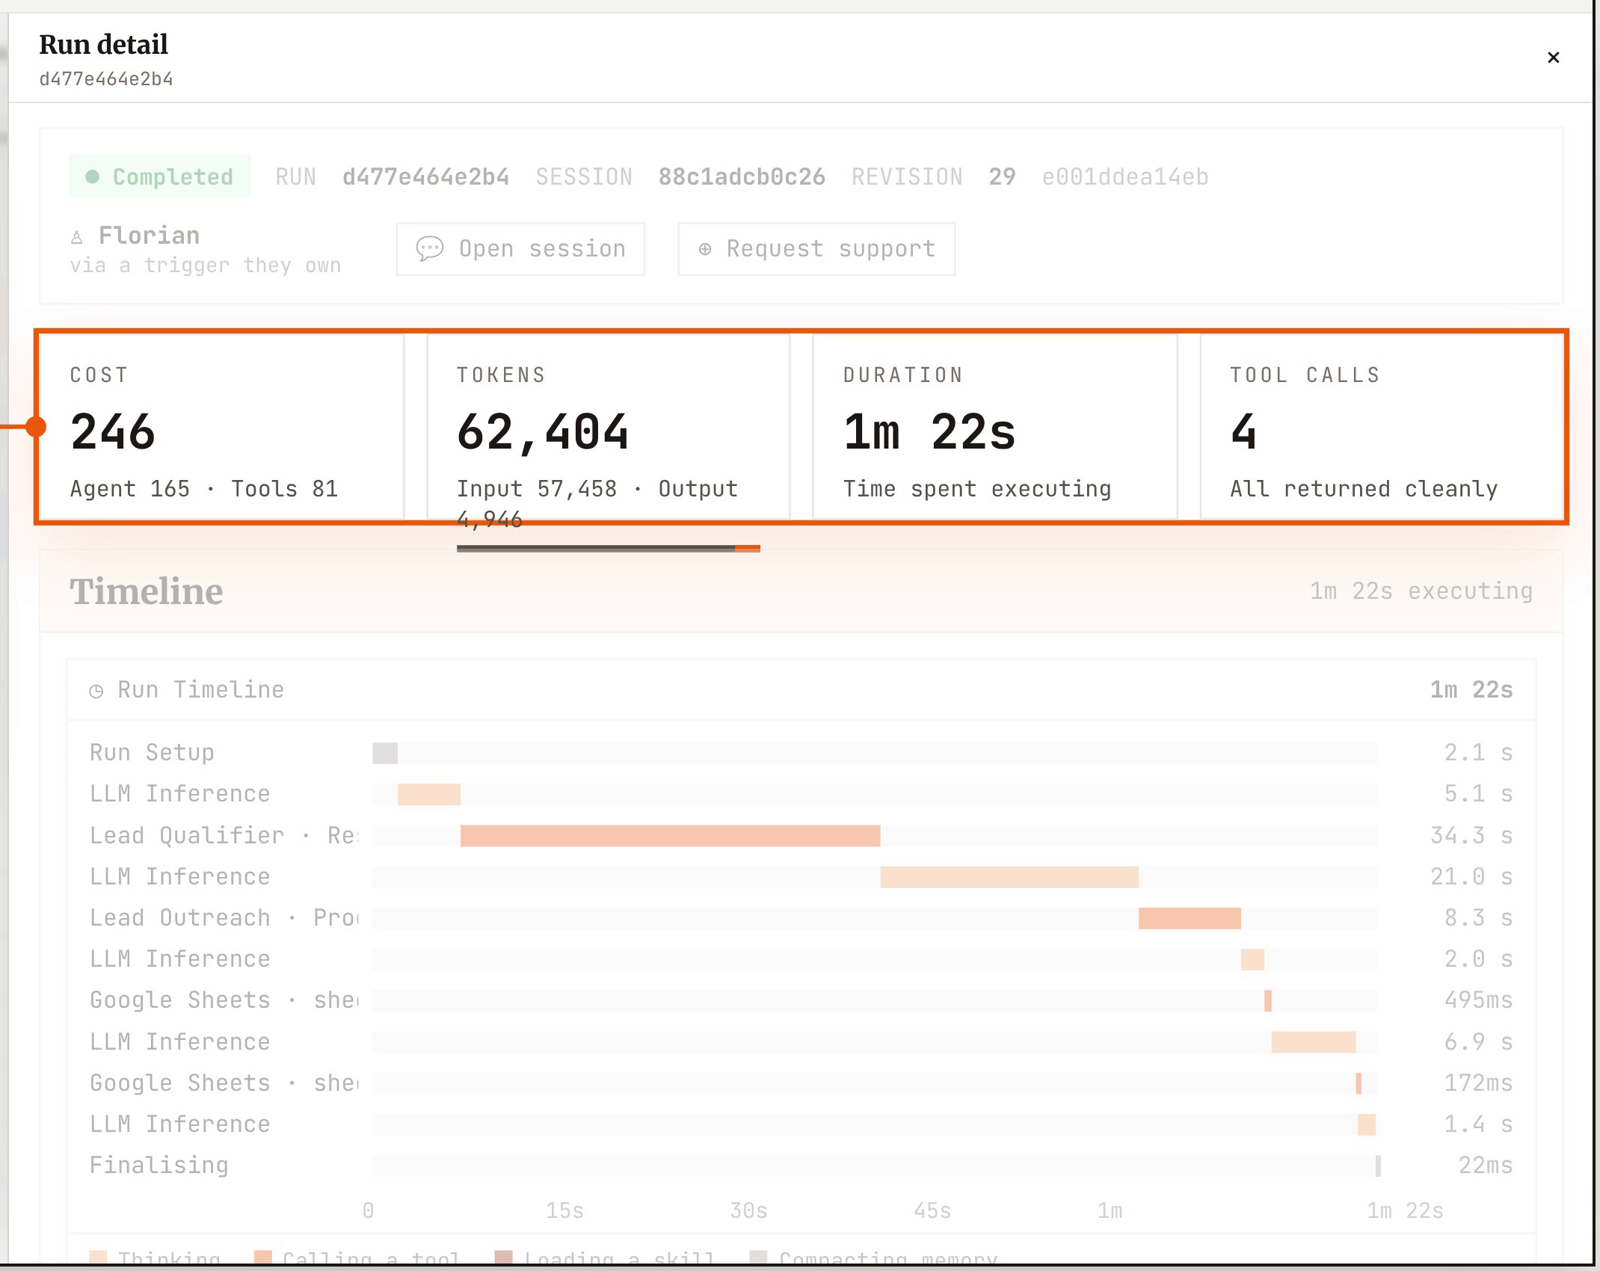
Task: Click the Lead Qualifier row label
Action: pyautogui.click(x=223, y=836)
